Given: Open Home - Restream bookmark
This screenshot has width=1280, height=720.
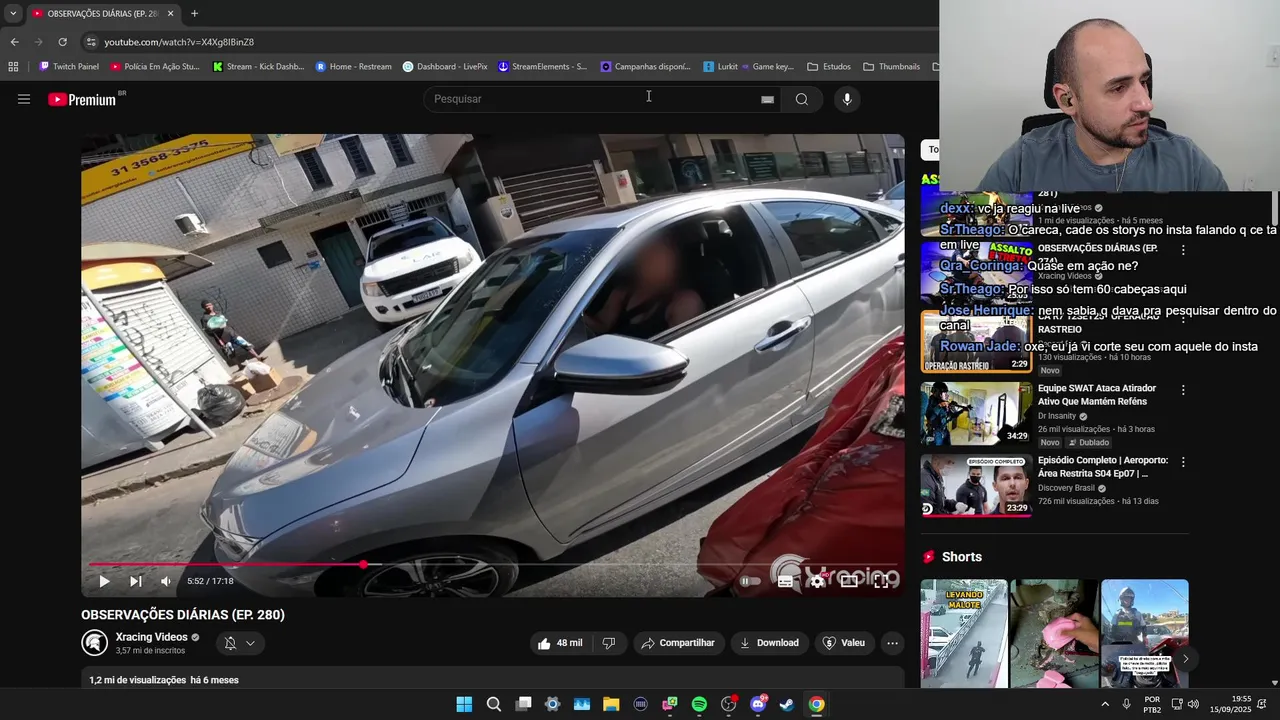Looking at the screenshot, I should pos(353,67).
